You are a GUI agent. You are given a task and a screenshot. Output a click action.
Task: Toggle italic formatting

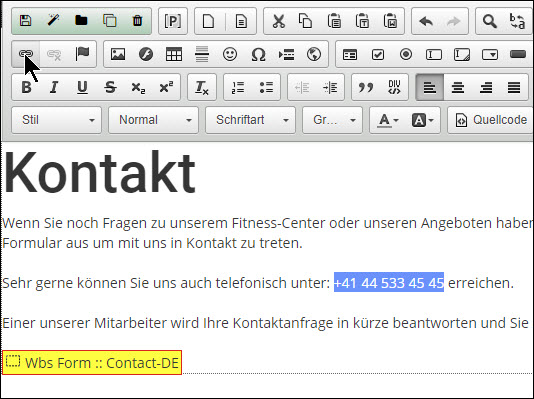pyautogui.click(x=54, y=87)
